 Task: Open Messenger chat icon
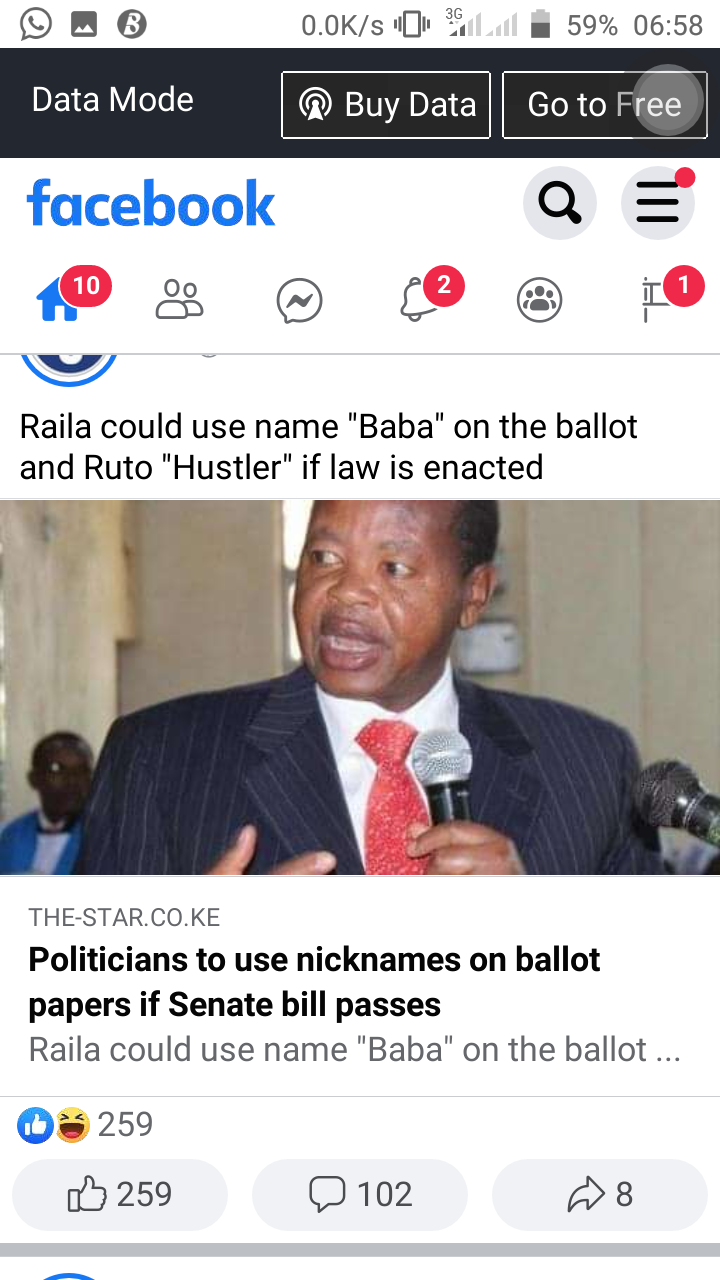(x=300, y=301)
